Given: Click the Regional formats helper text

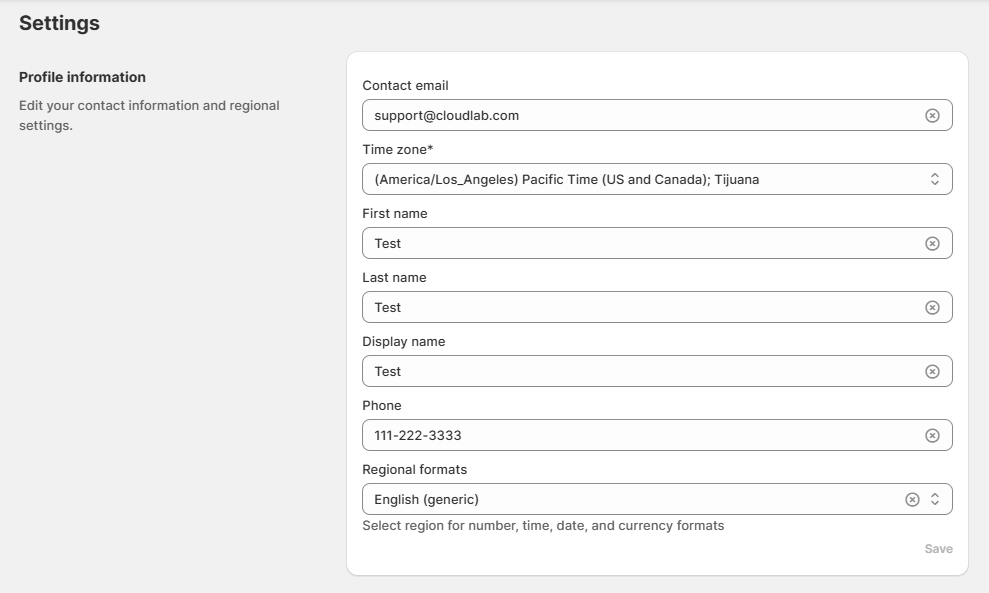Looking at the screenshot, I should [543, 525].
